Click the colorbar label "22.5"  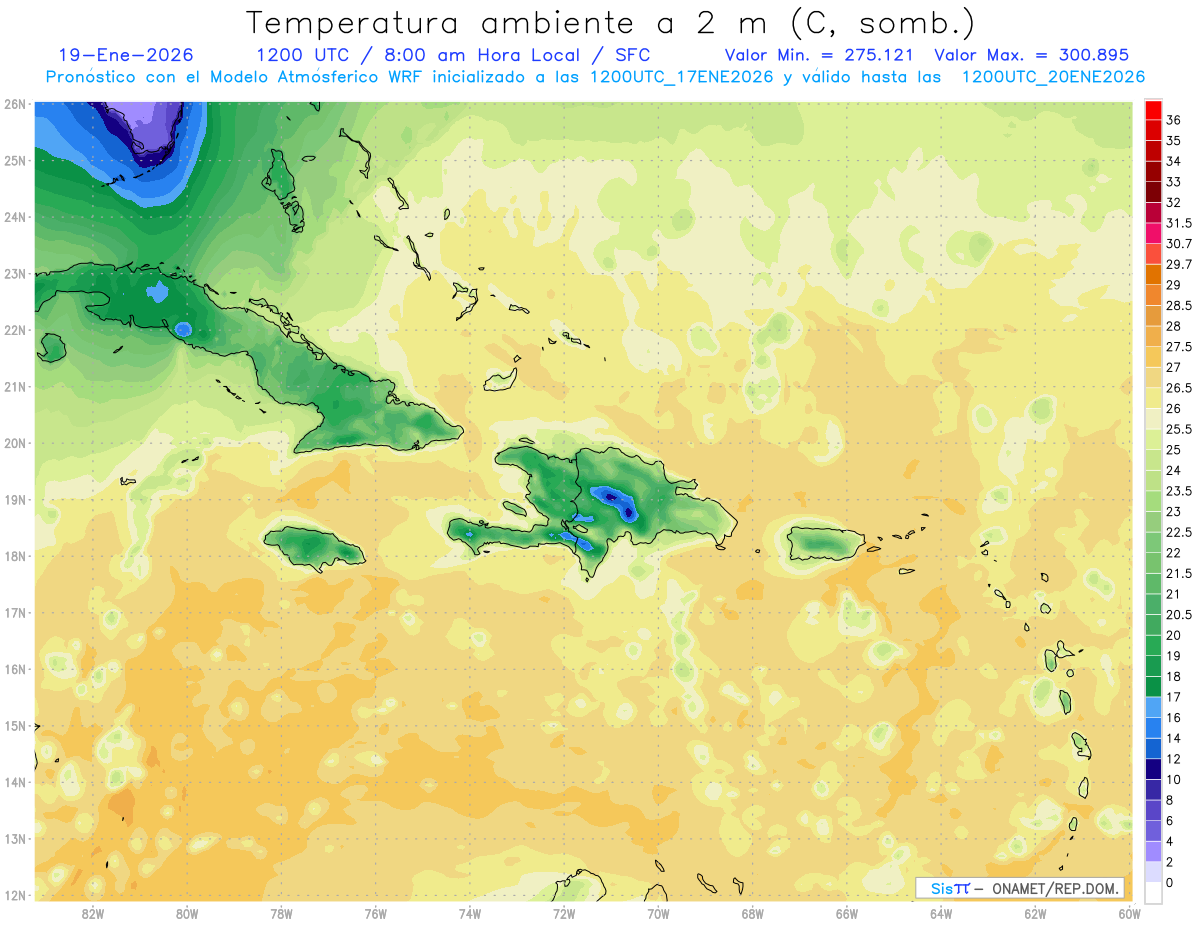click(1178, 532)
